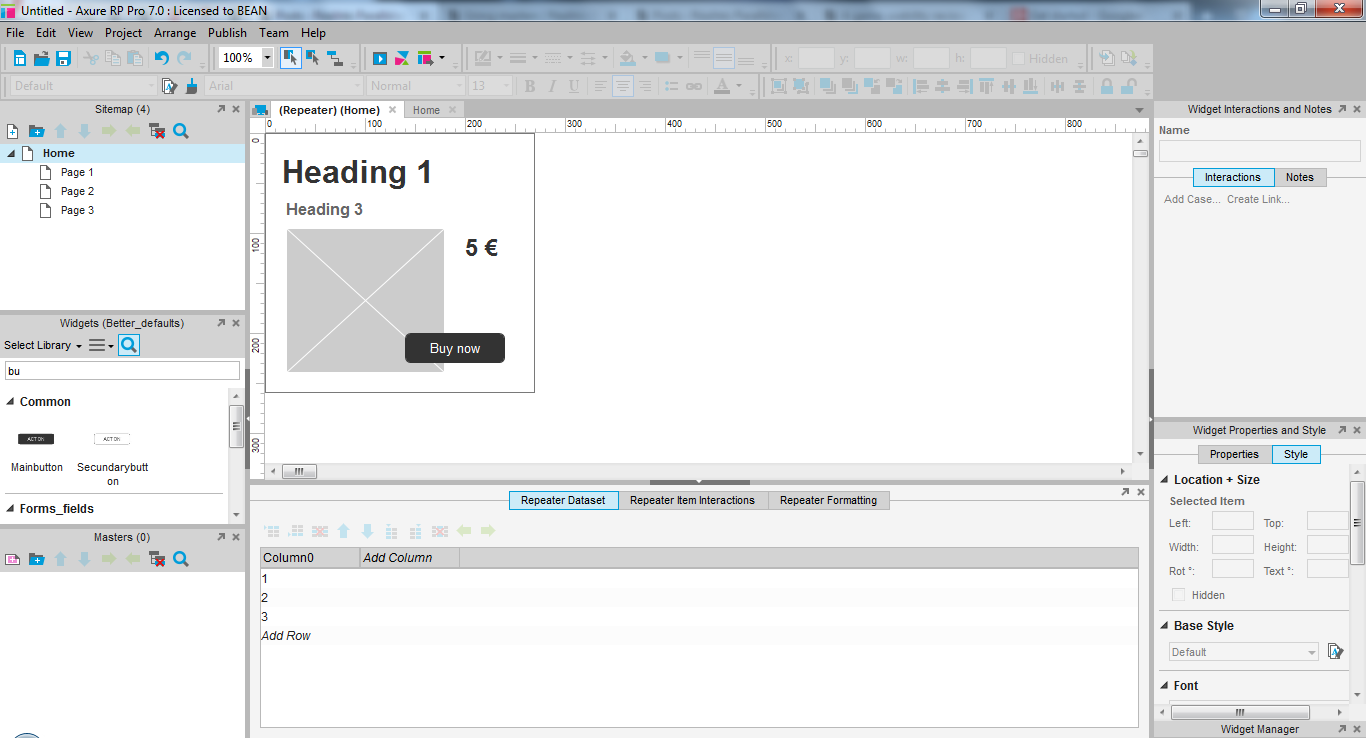Search pages in the Sitemap panel
This screenshot has width=1366, height=738.
pos(181,131)
